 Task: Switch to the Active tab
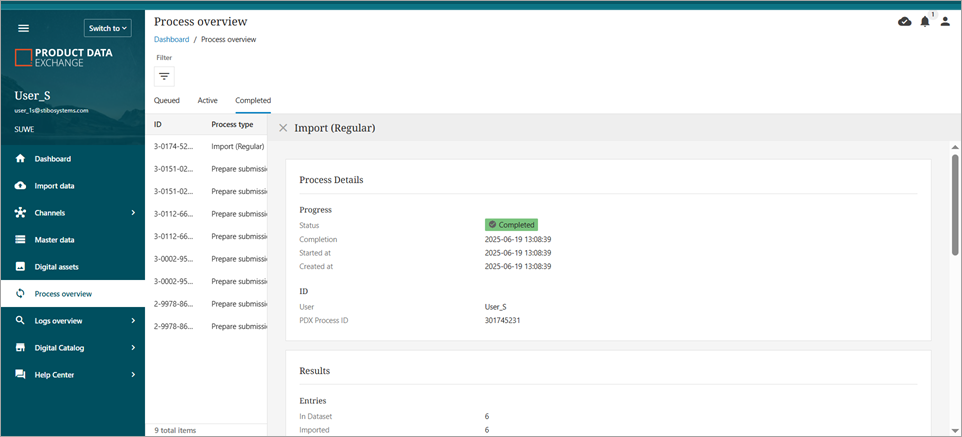207,101
